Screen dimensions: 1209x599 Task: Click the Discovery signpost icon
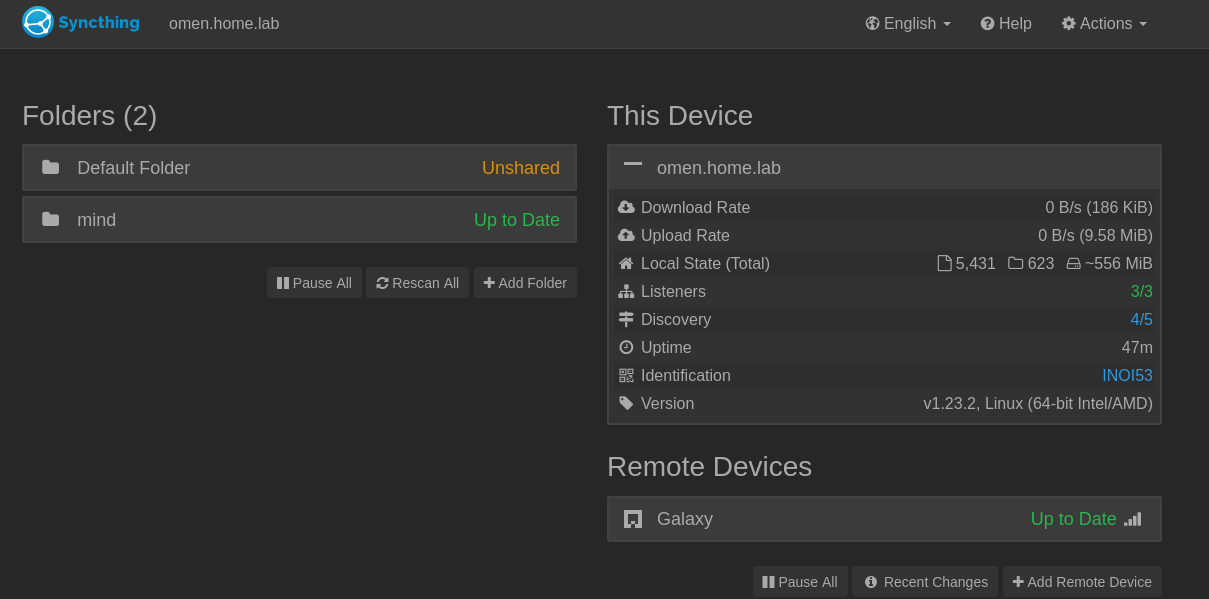coord(626,320)
